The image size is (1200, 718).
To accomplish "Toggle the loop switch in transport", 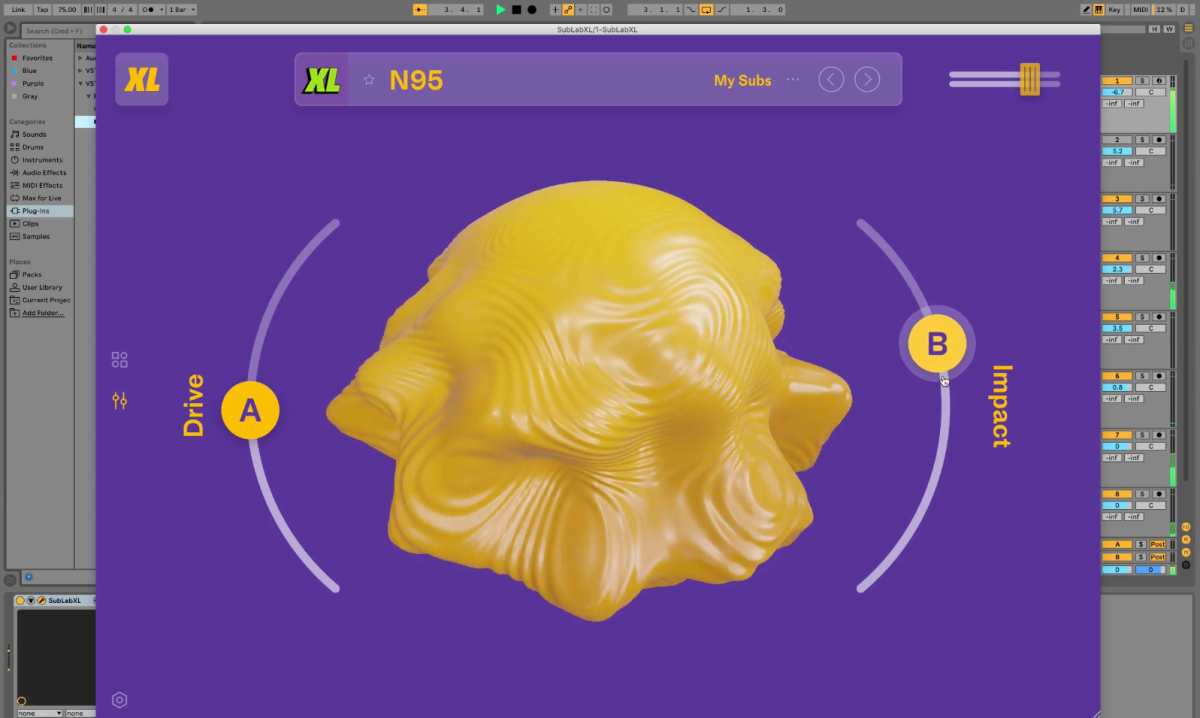I will 706,9.
